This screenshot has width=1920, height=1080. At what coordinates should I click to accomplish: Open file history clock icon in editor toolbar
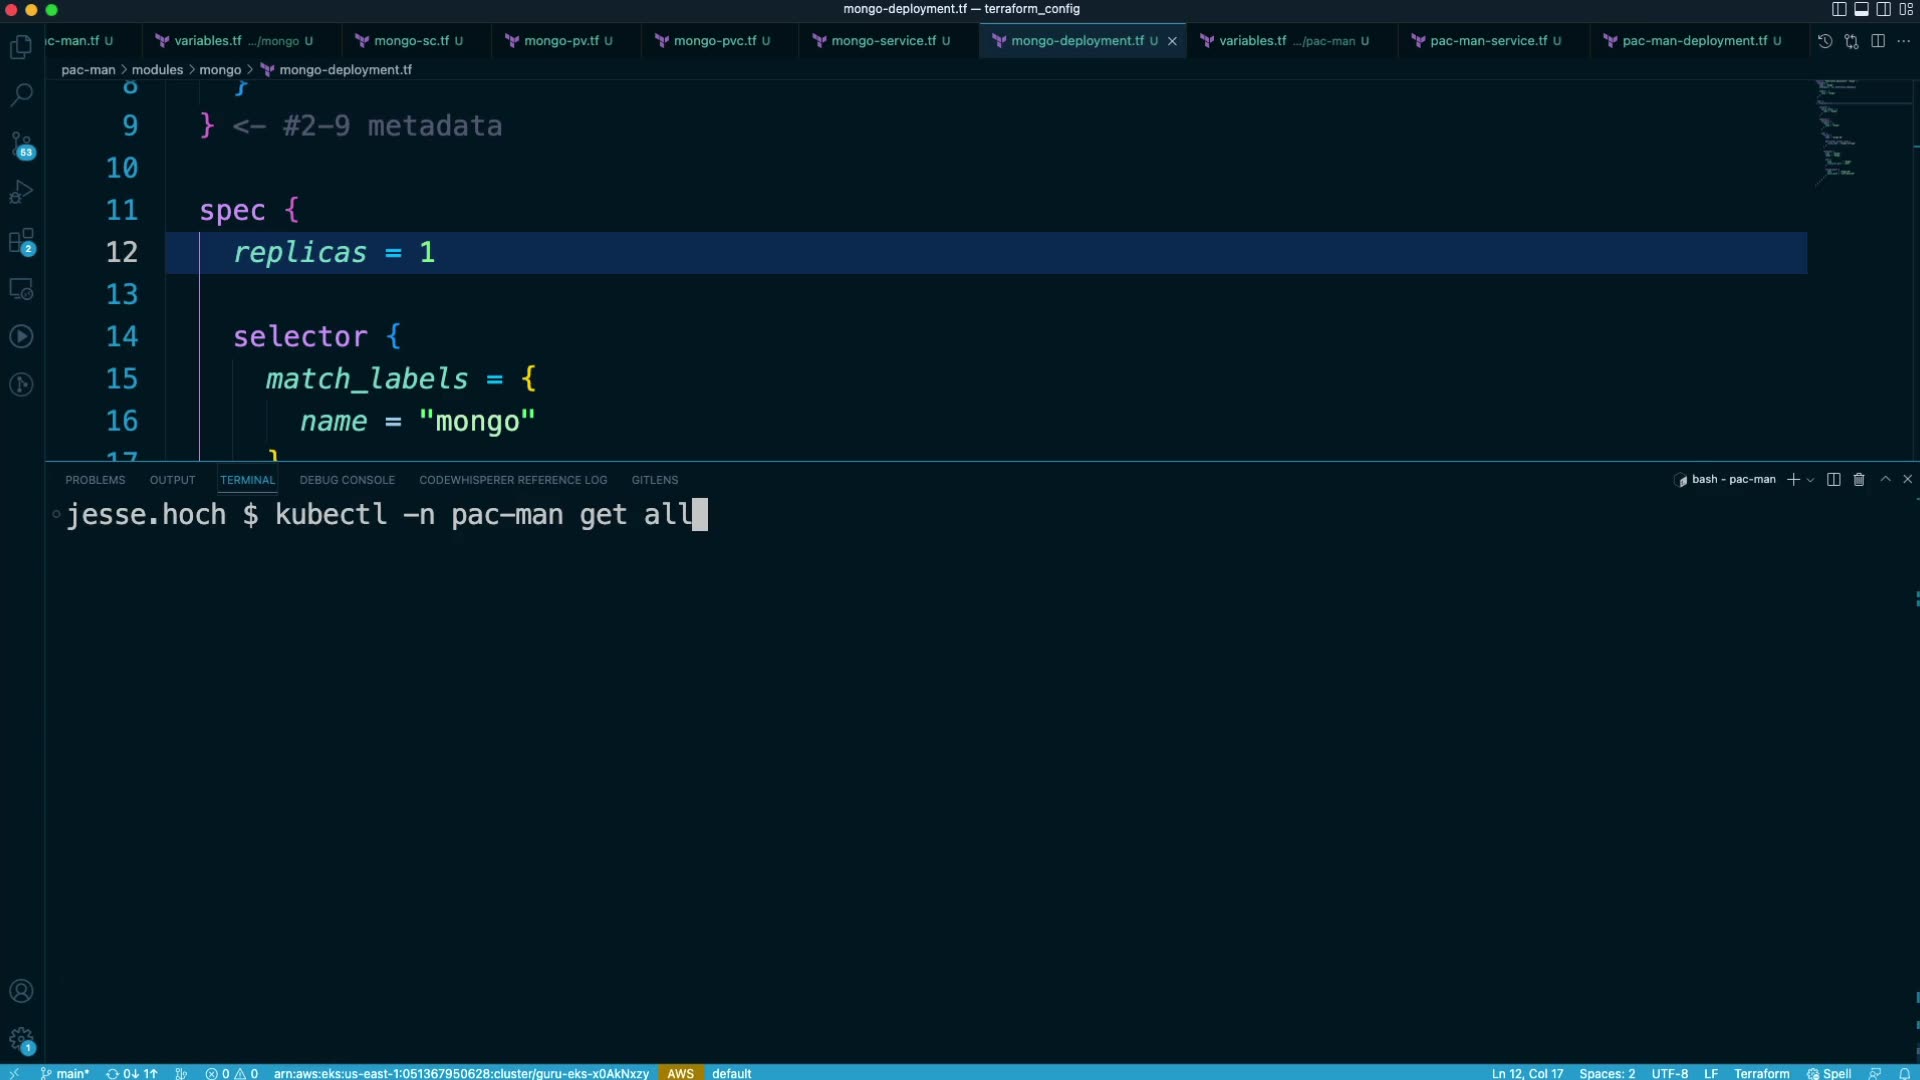[x=1825, y=41]
